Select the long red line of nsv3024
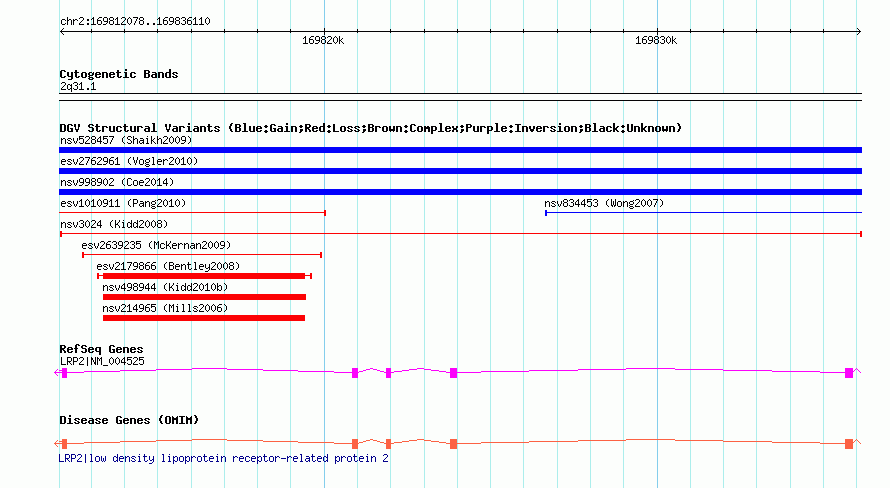The width and height of the screenshot is (890, 488). [461, 234]
